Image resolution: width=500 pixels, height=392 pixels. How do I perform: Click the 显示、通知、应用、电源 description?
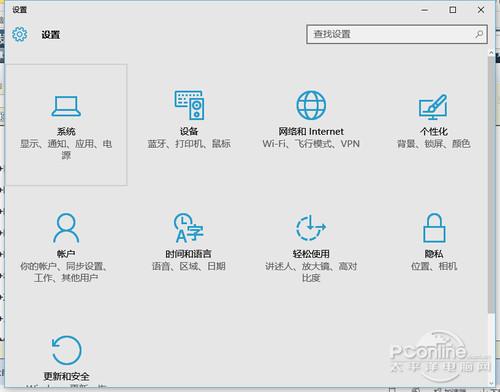click(66, 149)
